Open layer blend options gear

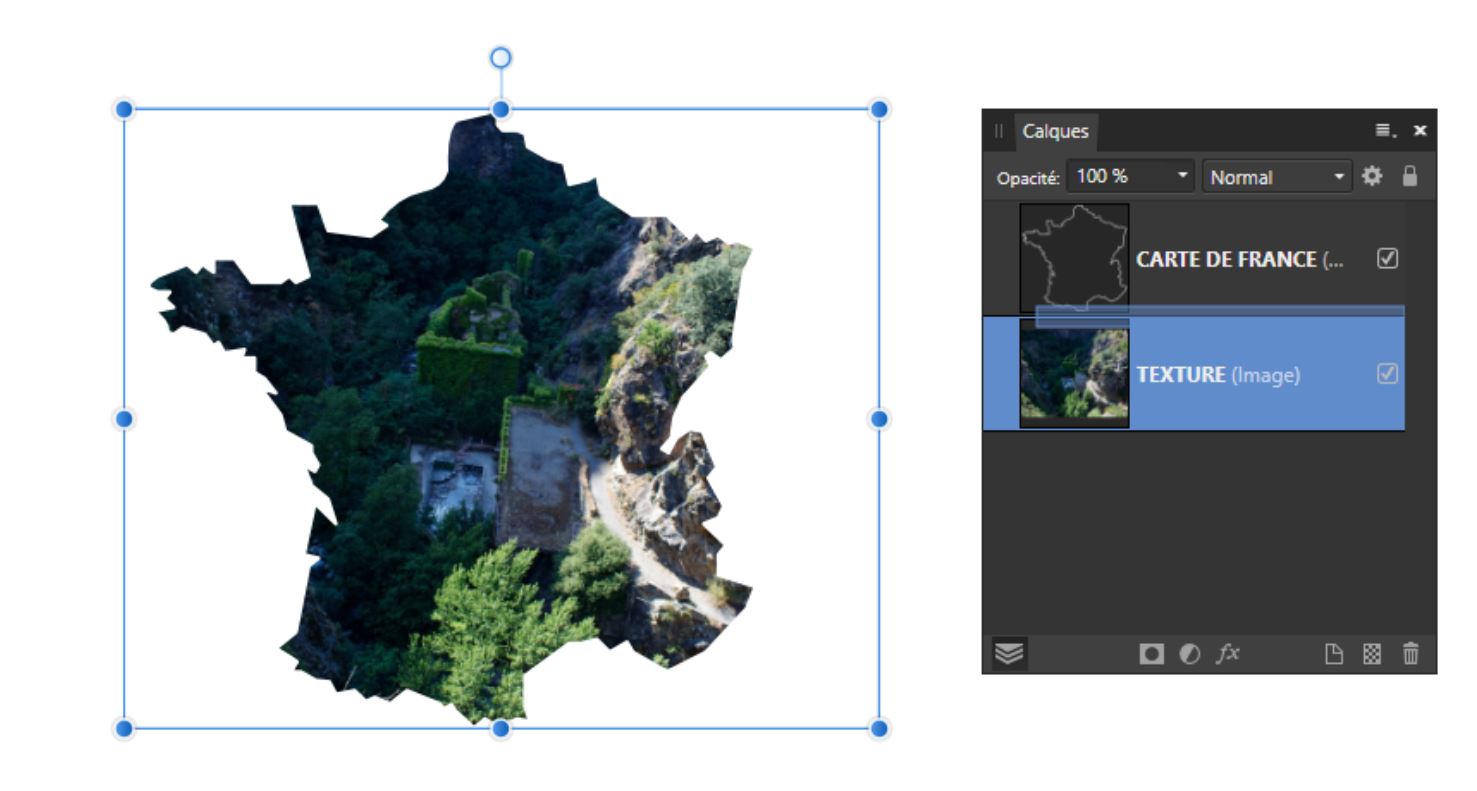[x=1372, y=176]
